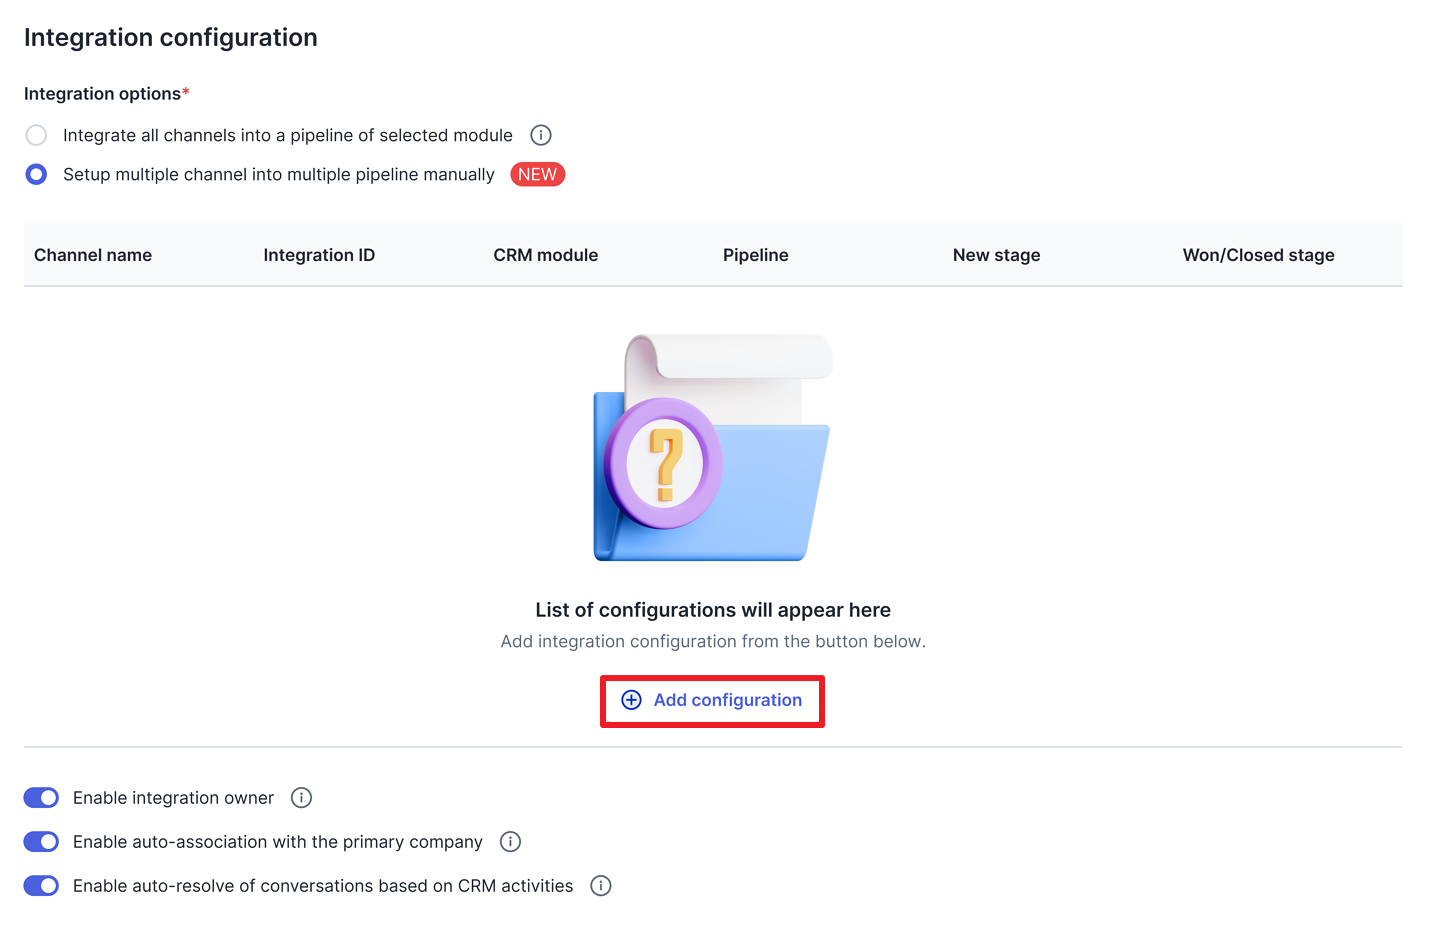Click the Won/Closed stage column header
1432x925 pixels.
[1258, 255]
